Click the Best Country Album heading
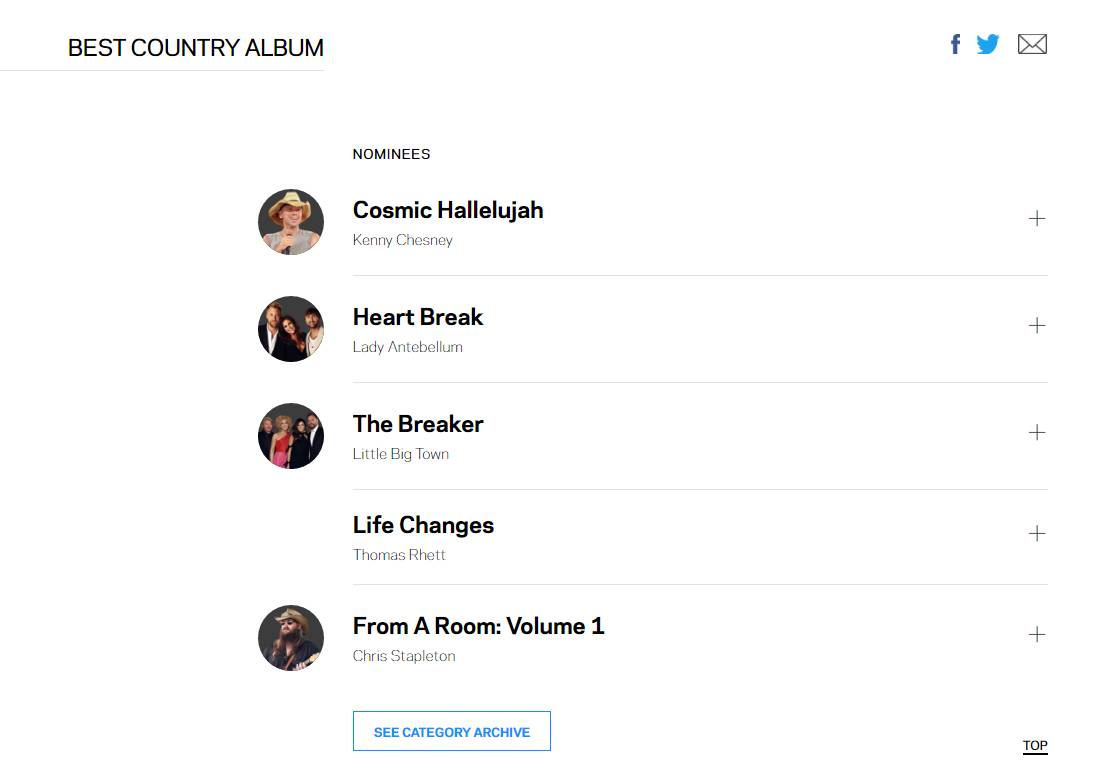1103x783 pixels. pyautogui.click(x=196, y=48)
